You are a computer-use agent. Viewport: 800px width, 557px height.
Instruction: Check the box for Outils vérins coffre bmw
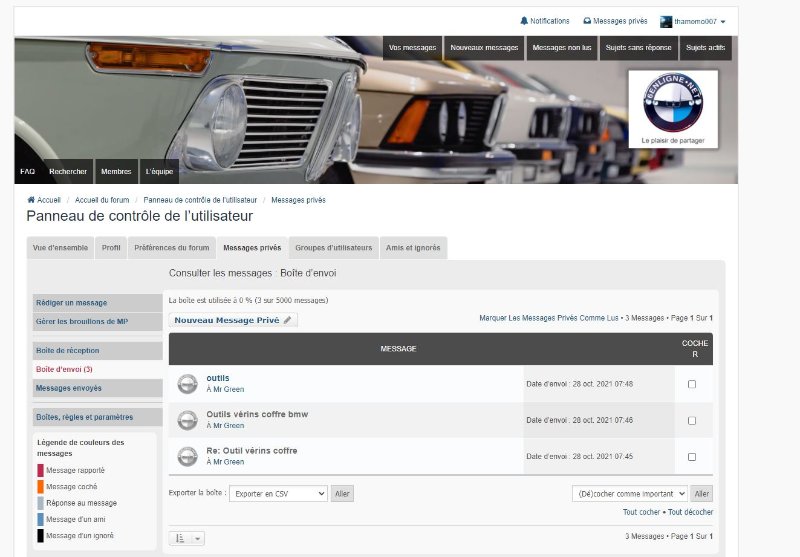(692, 421)
